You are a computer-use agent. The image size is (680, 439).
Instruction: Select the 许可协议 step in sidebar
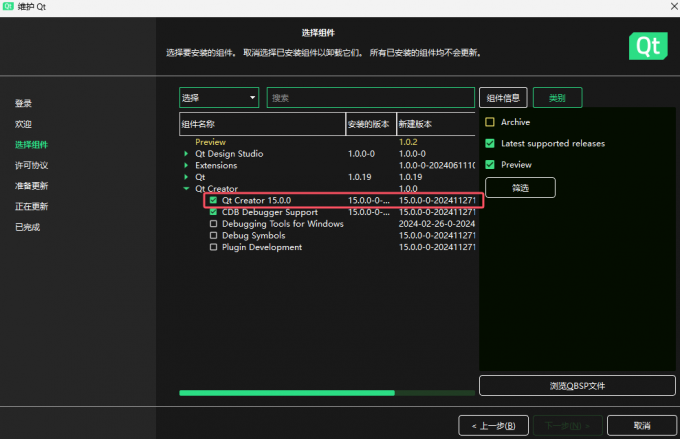tap(32, 165)
